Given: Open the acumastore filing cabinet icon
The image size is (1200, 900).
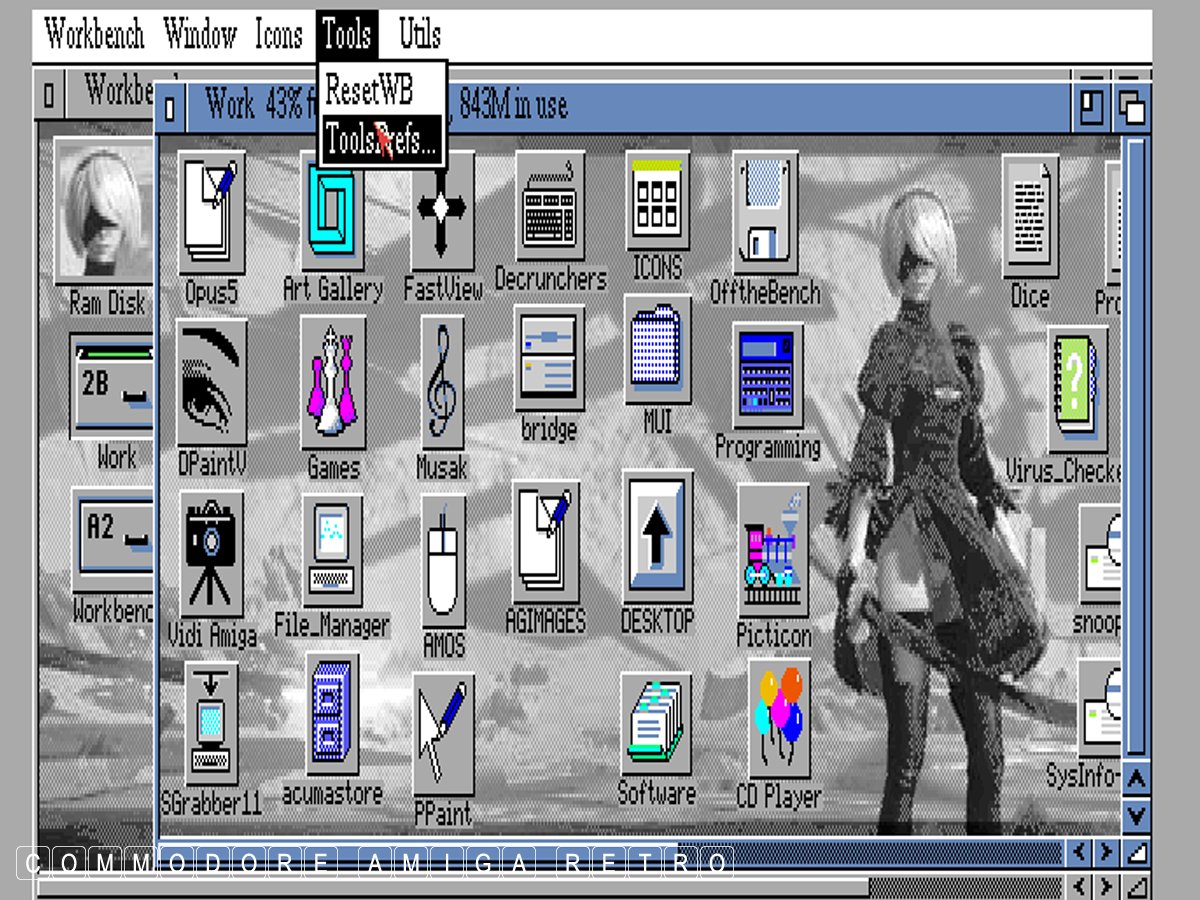Looking at the screenshot, I should 333,715.
